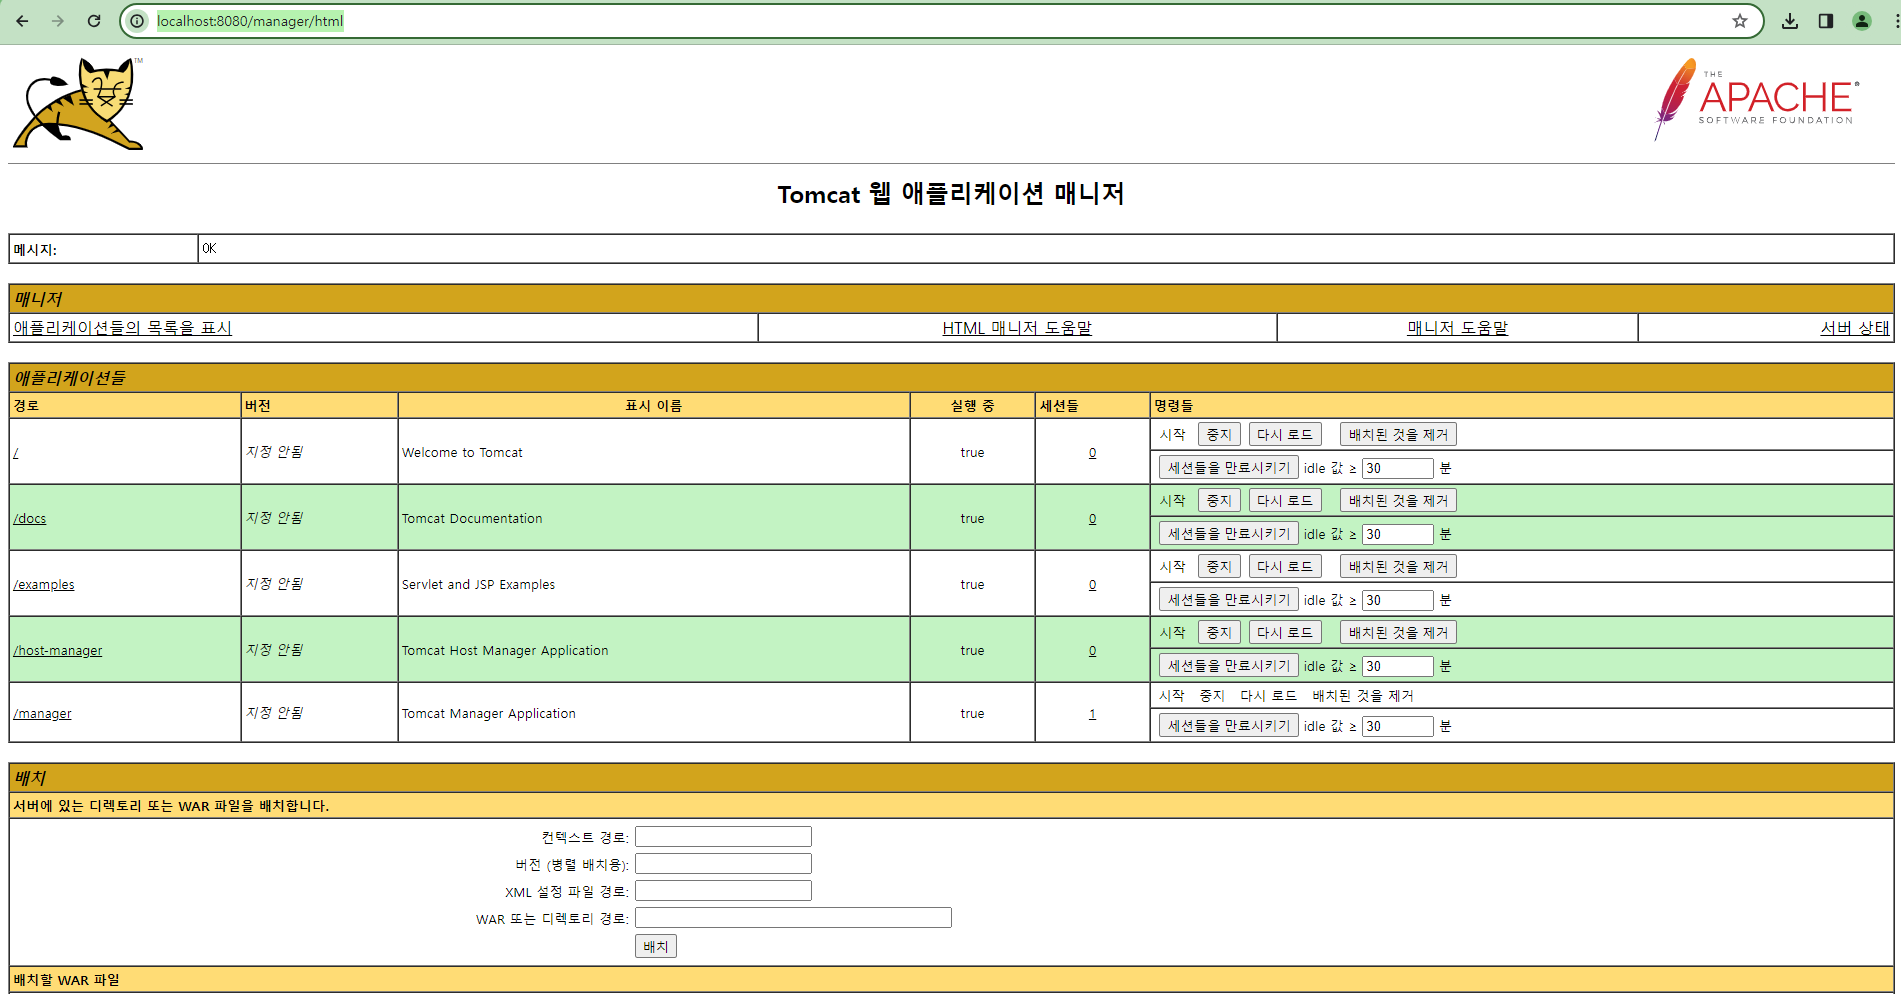Click 배치된 것을 제거 for Tomcat Host Manager Application
The width and height of the screenshot is (1901, 994).
[x=1398, y=633]
